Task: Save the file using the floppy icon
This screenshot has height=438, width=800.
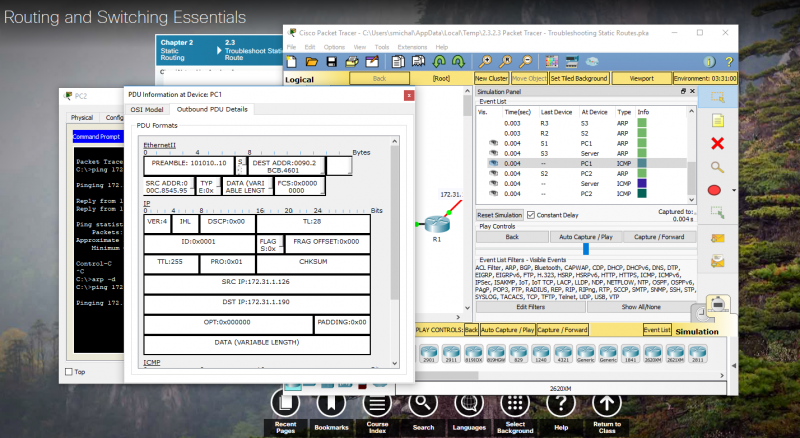Action: pos(332,62)
